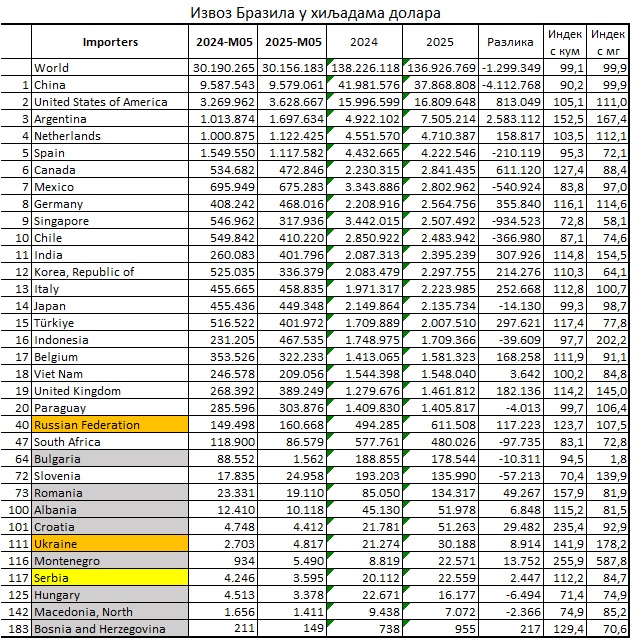Select the gray 'Croatia' cell

[110, 527]
